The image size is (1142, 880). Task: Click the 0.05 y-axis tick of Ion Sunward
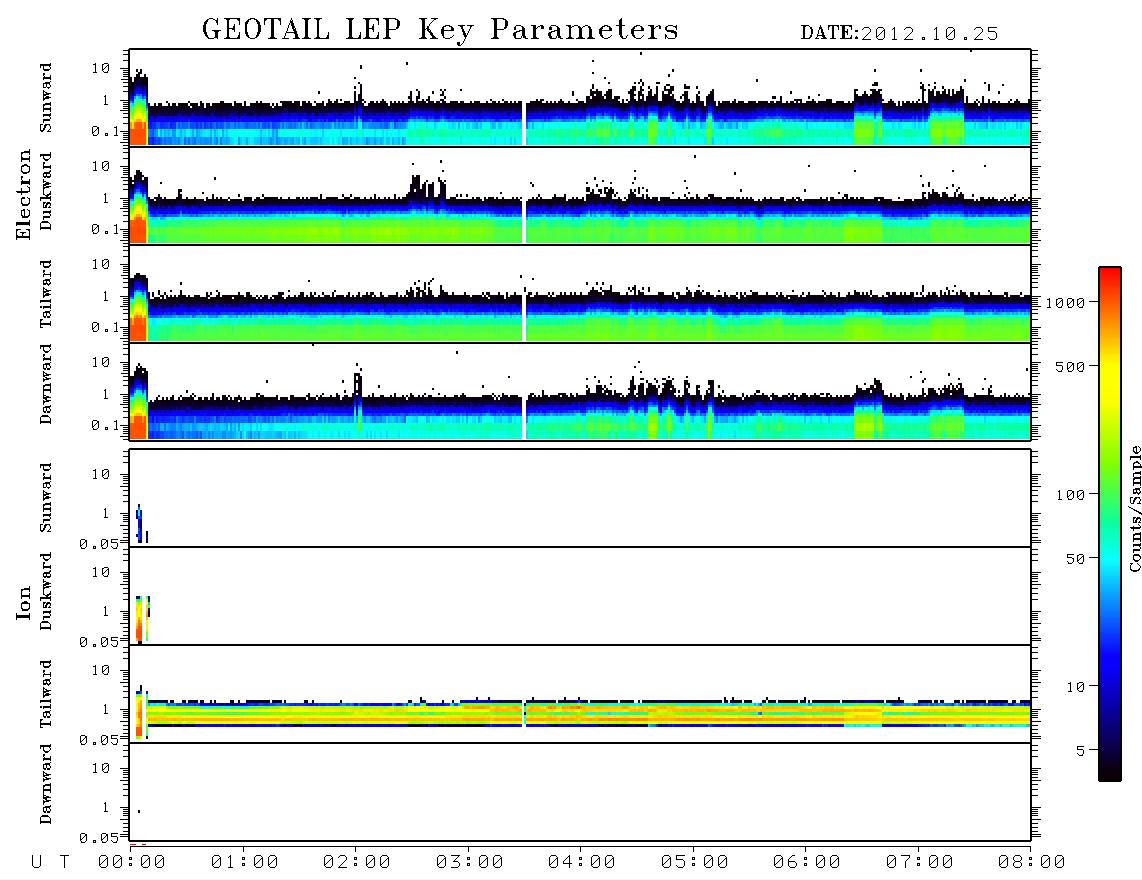[99, 544]
